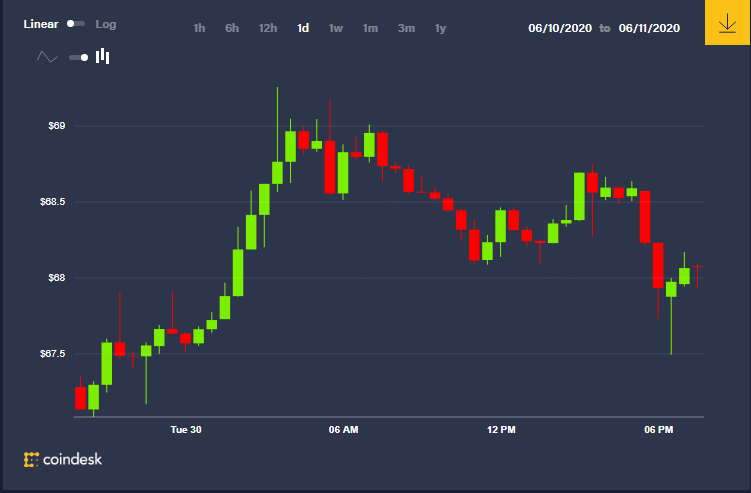This screenshot has height=493, width=751.
Task: Switch to the 12h timeframe
Action: tap(268, 28)
